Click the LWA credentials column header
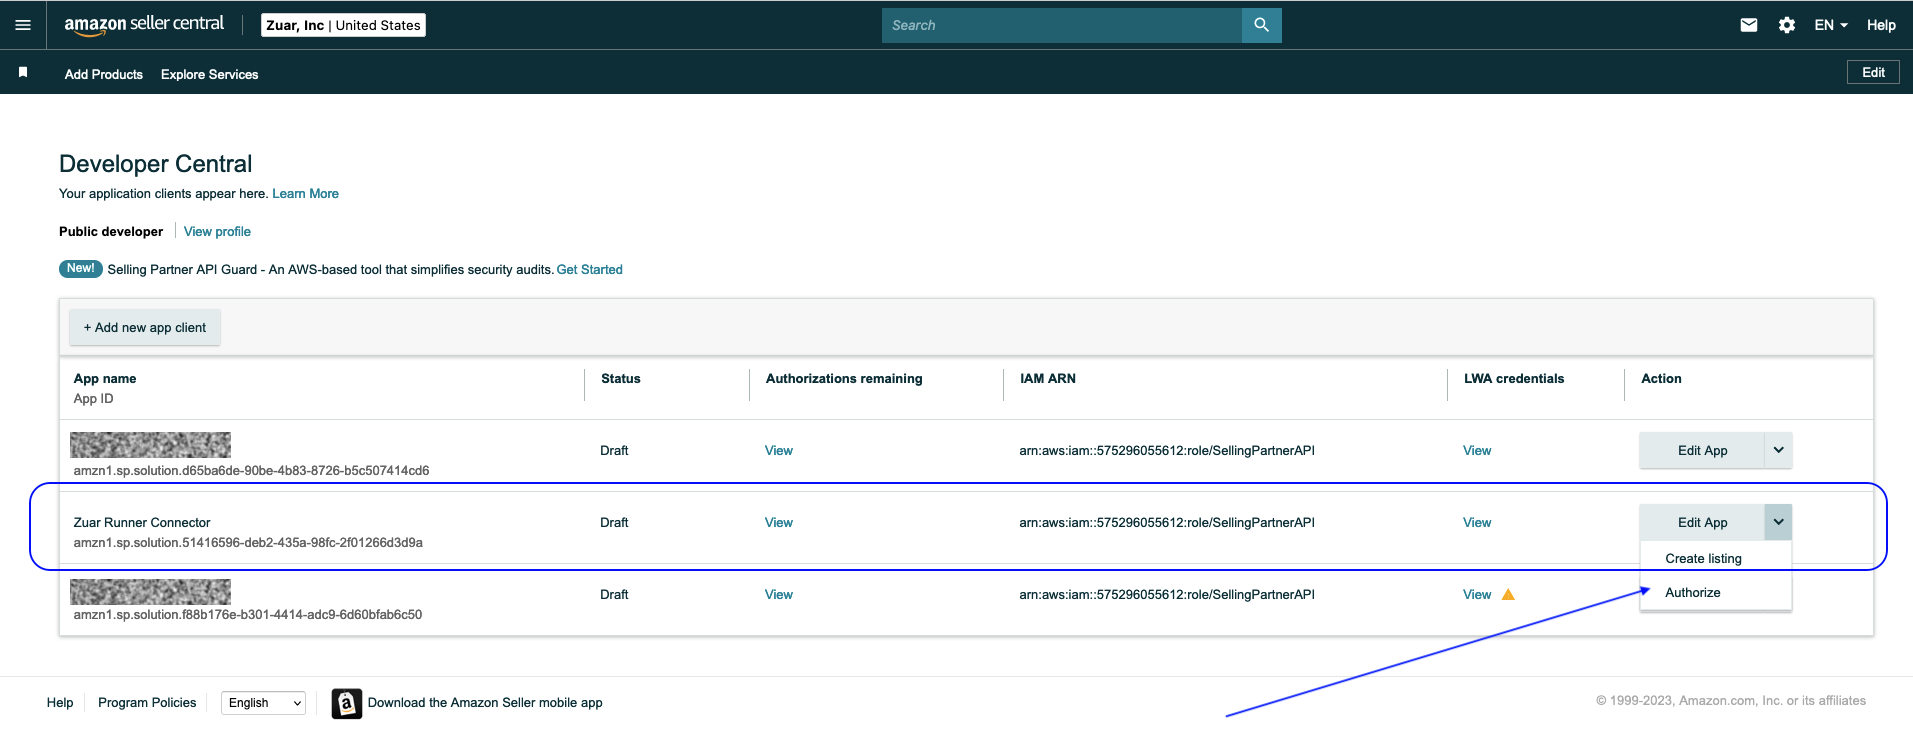 [1514, 378]
